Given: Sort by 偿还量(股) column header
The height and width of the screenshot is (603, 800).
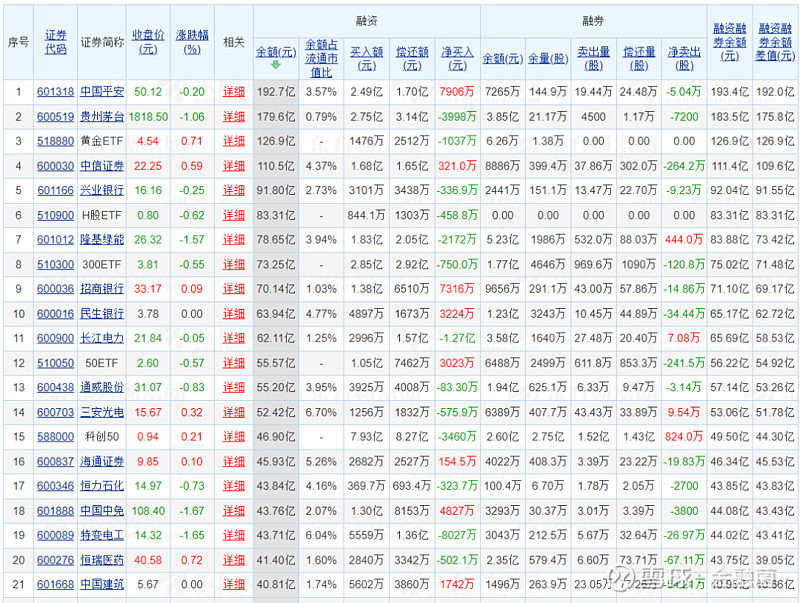Looking at the screenshot, I should (639, 59).
